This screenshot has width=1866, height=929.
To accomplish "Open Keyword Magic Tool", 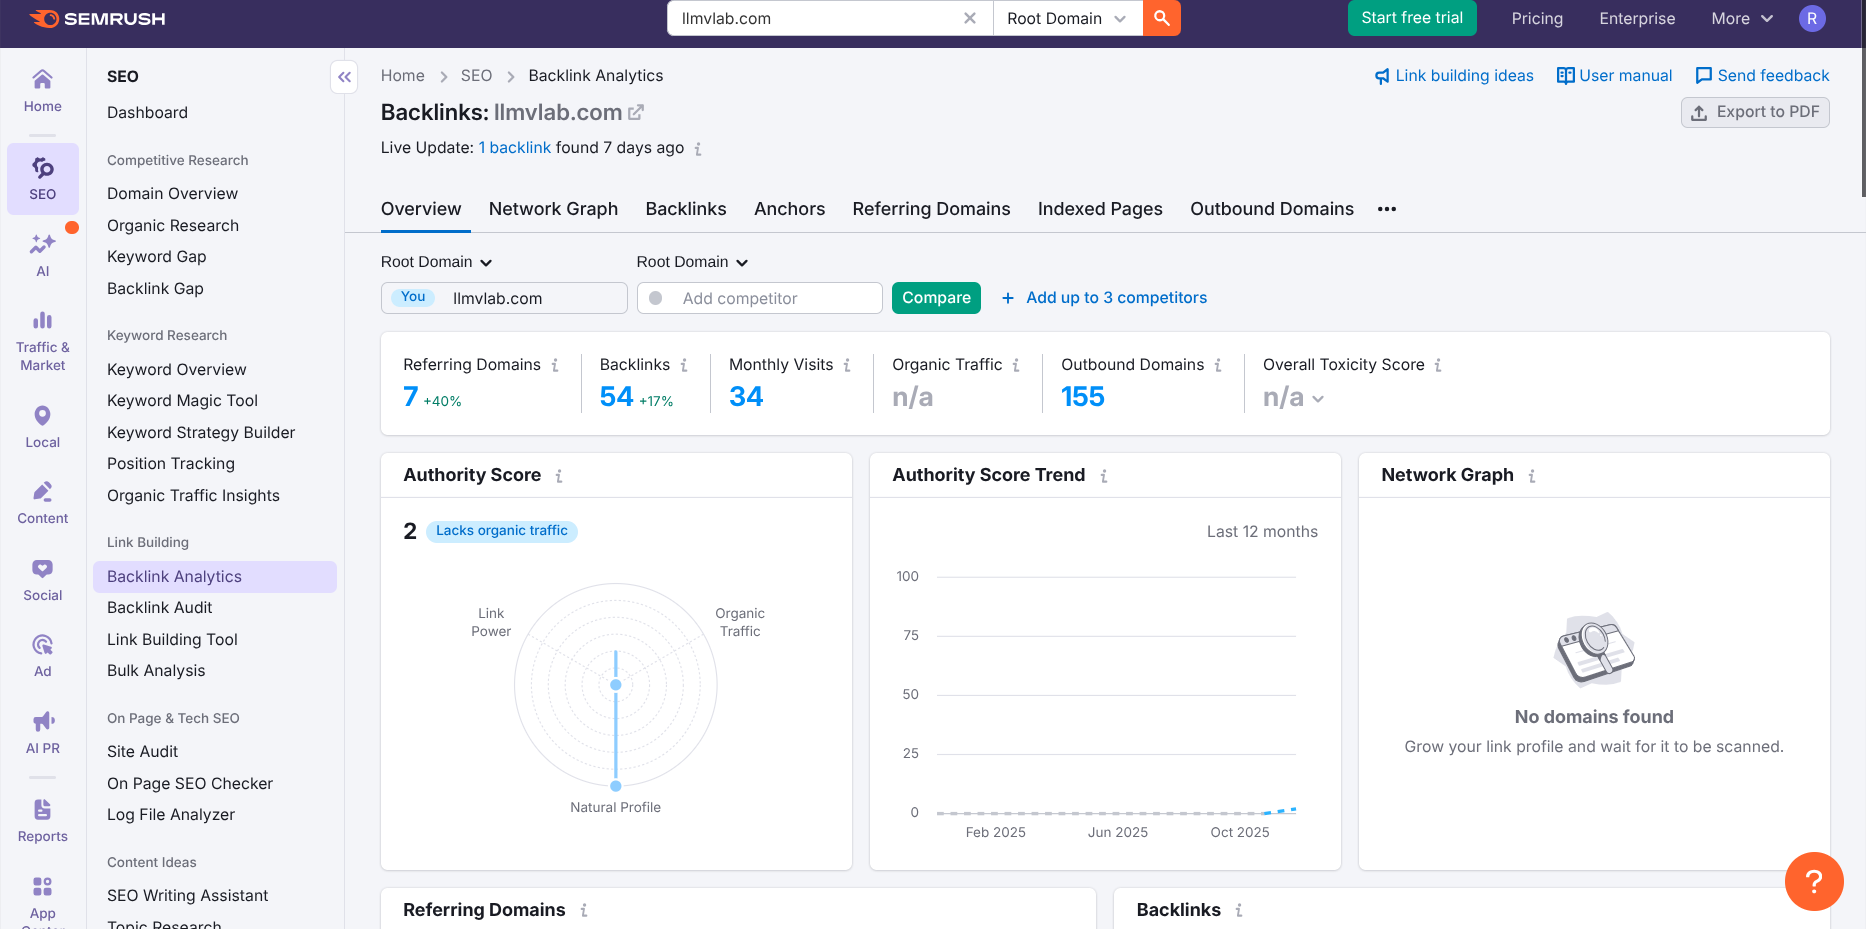I will [182, 401].
